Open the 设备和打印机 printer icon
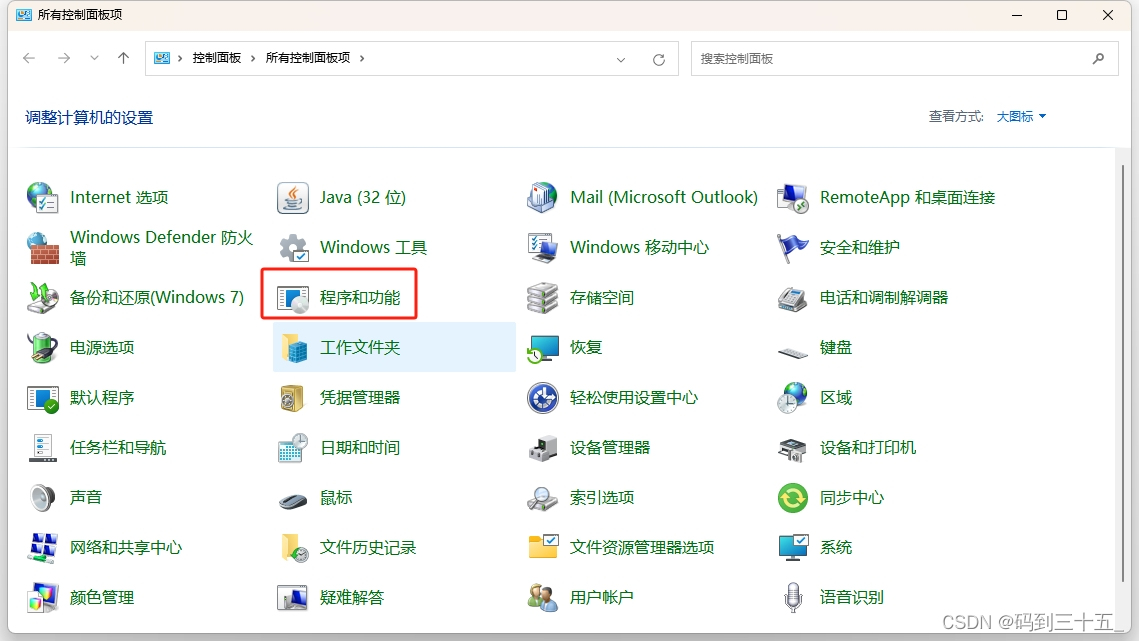The image size is (1139, 641). (793, 448)
